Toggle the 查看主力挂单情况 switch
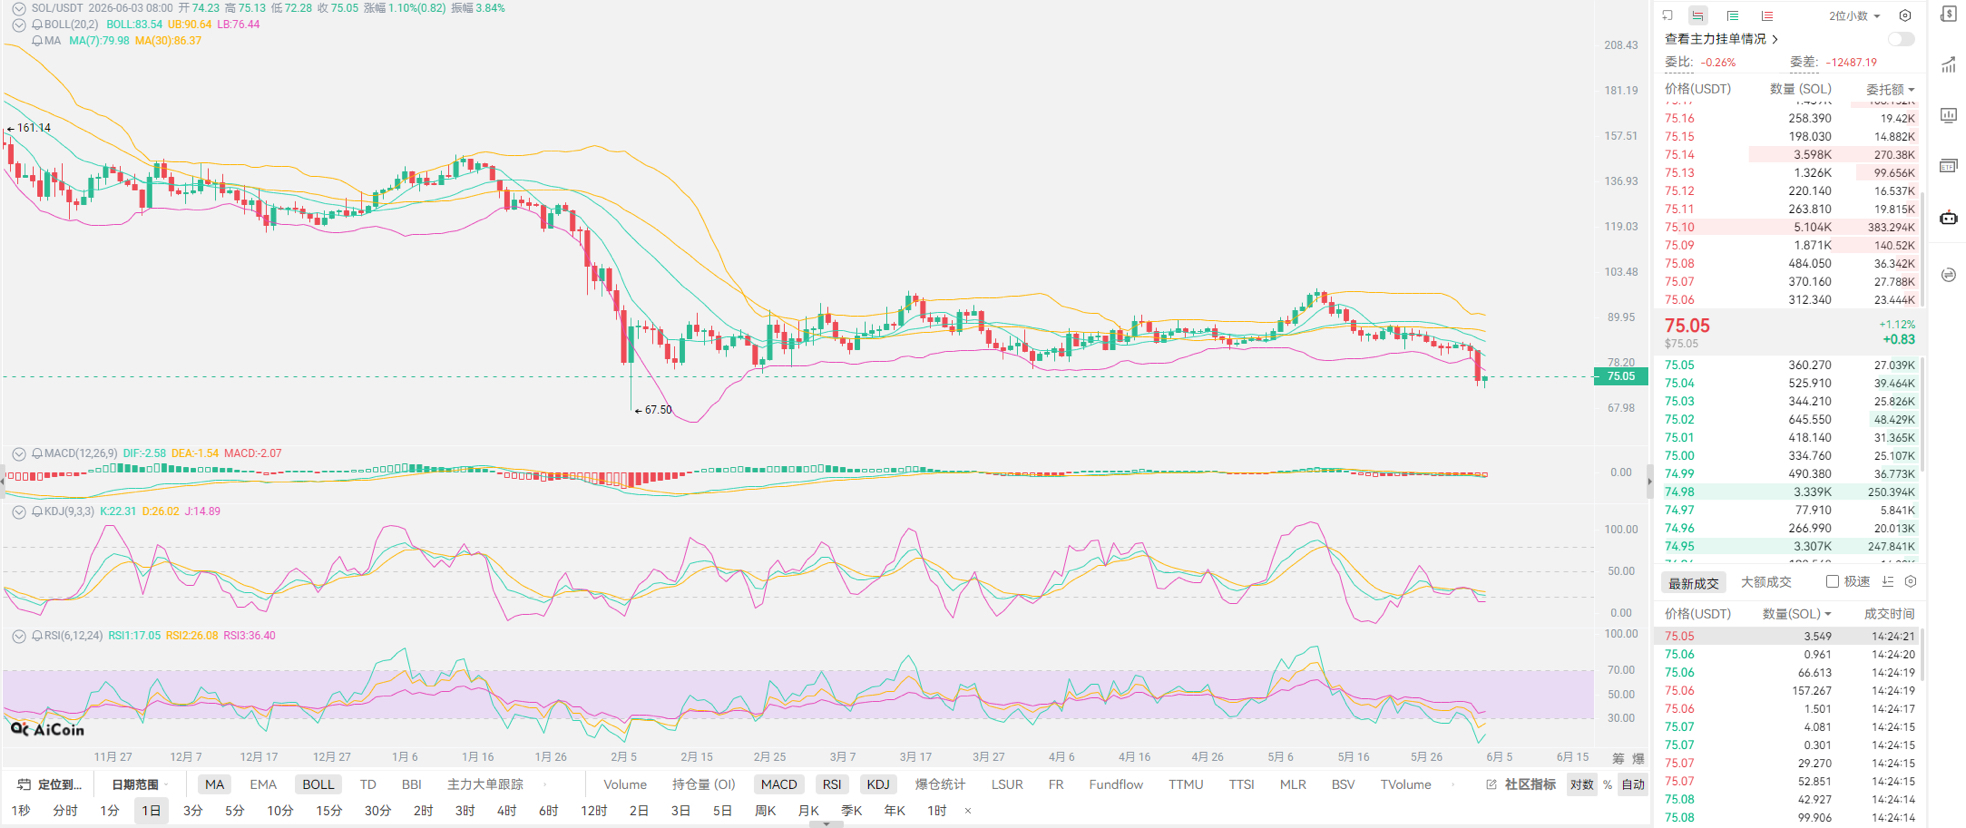Screen dimensions: 1966x828 click(x=1901, y=39)
